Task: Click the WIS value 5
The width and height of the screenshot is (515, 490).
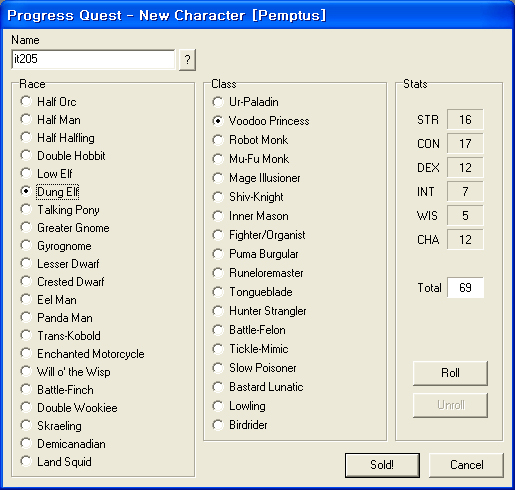Action: tap(465, 215)
